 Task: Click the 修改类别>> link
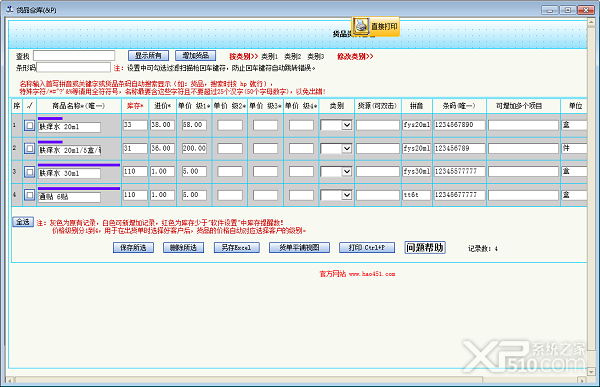355,57
